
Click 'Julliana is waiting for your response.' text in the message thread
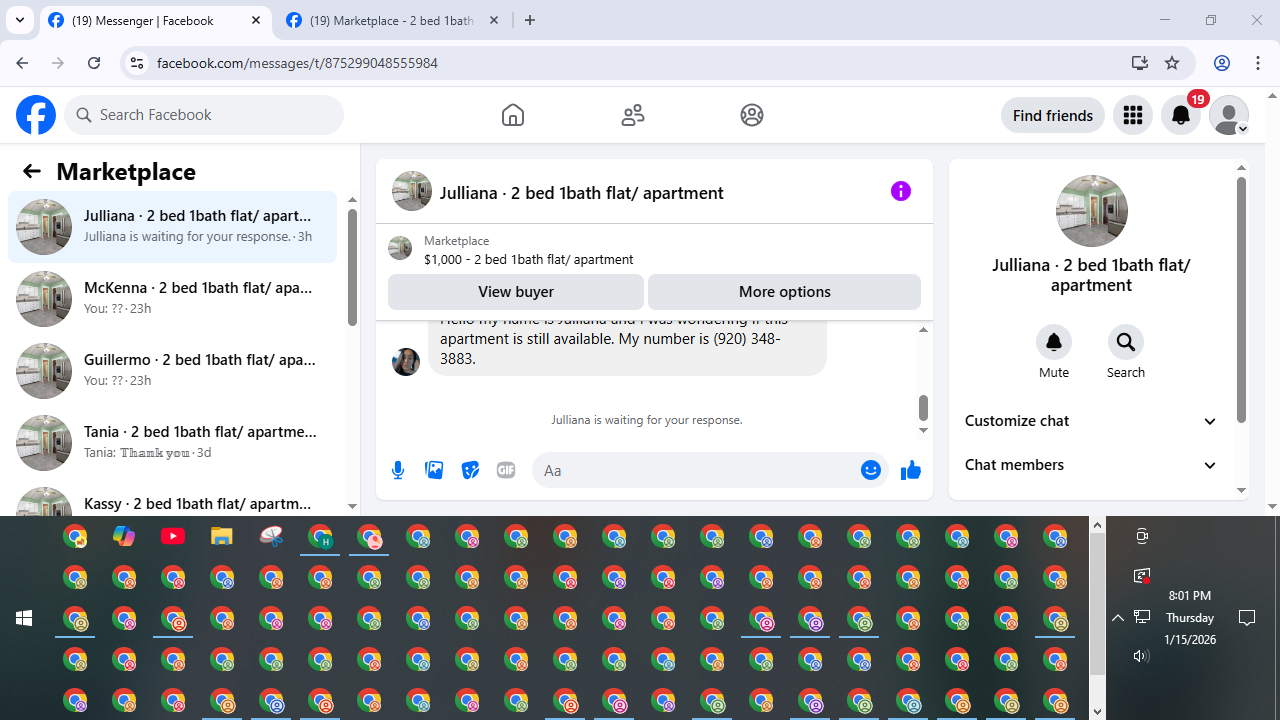(647, 420)
